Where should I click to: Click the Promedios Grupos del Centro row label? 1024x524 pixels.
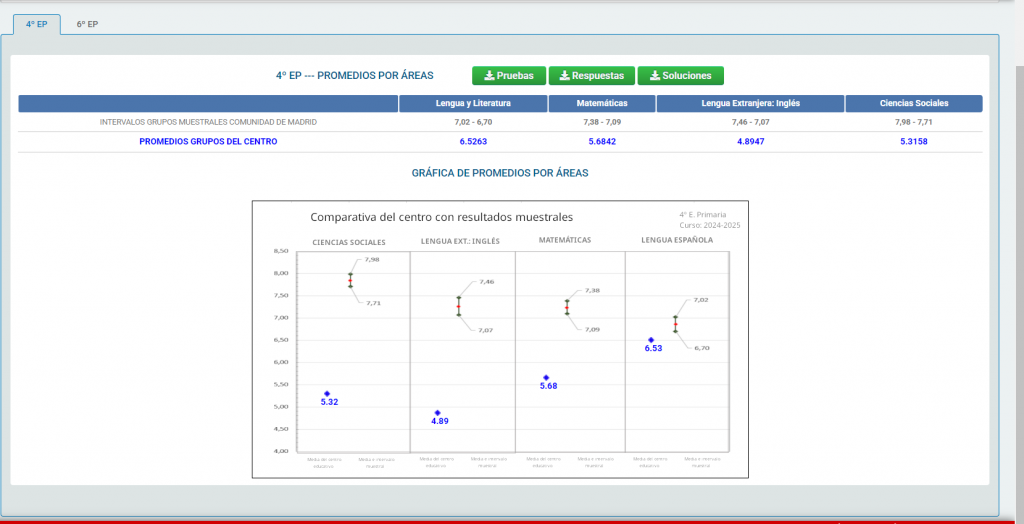[208, 141]
